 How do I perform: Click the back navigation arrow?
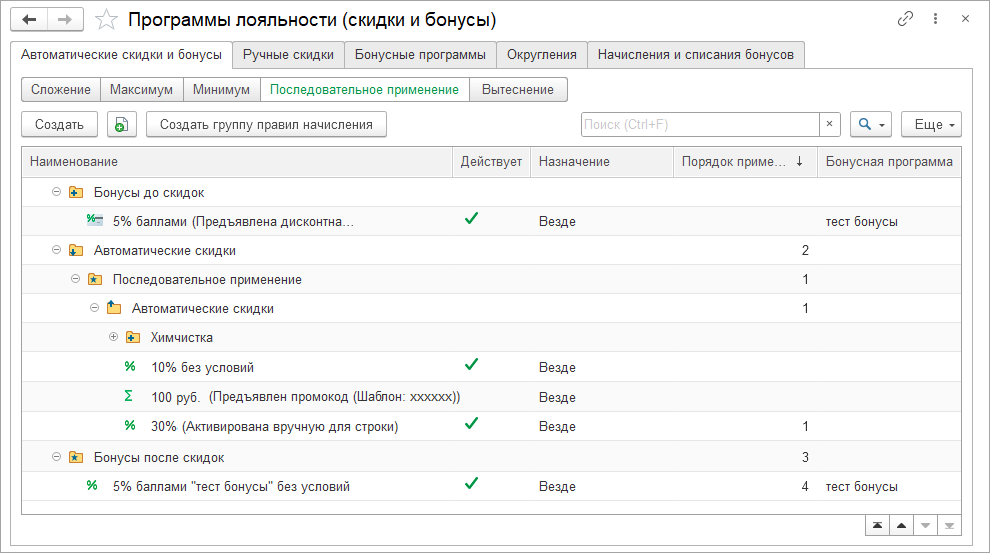29,20
